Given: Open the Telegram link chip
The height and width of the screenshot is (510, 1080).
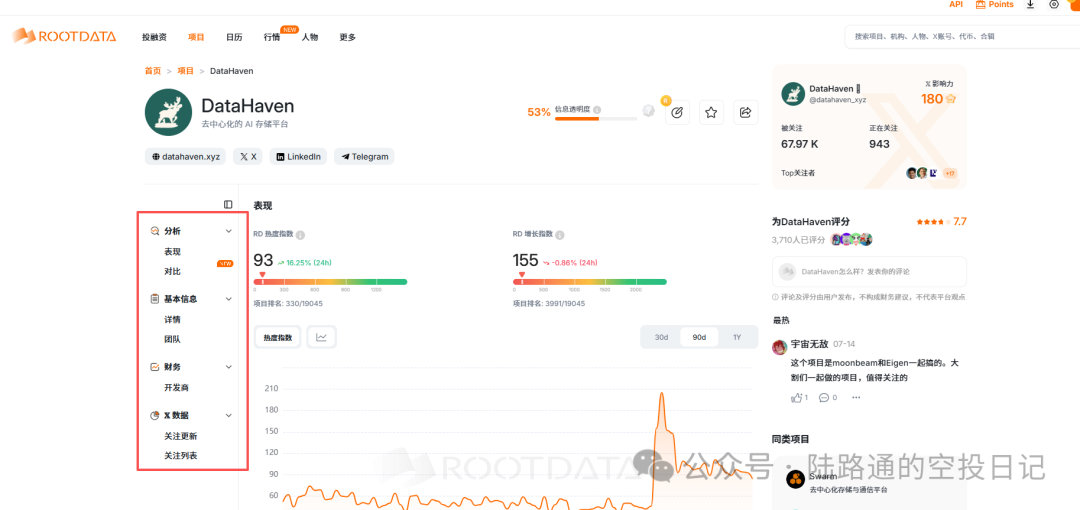Looking at the screenshot, I should (364, 156).
